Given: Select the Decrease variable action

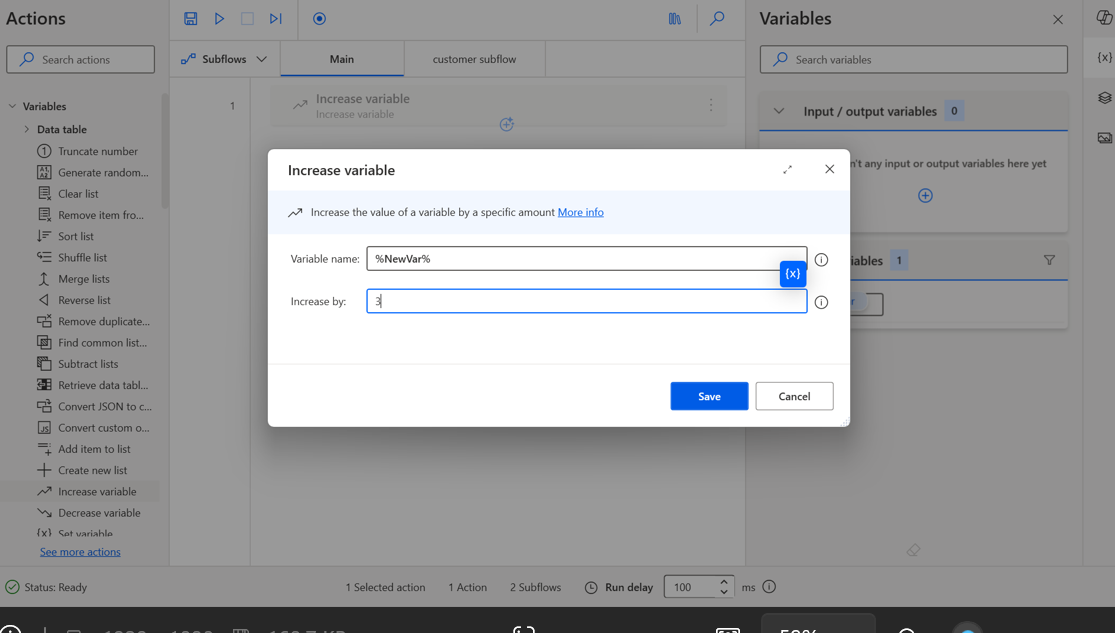Looking at the screenshot, I should coord(89,513).
